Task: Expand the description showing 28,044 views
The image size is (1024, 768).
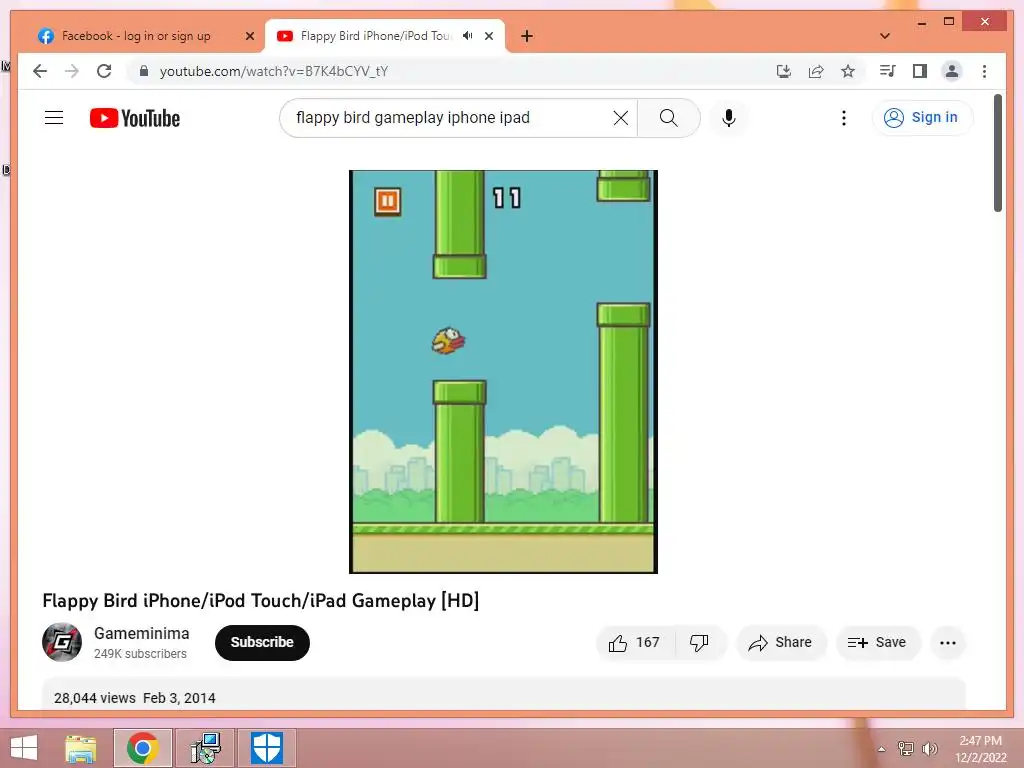Action: [504, 695]
